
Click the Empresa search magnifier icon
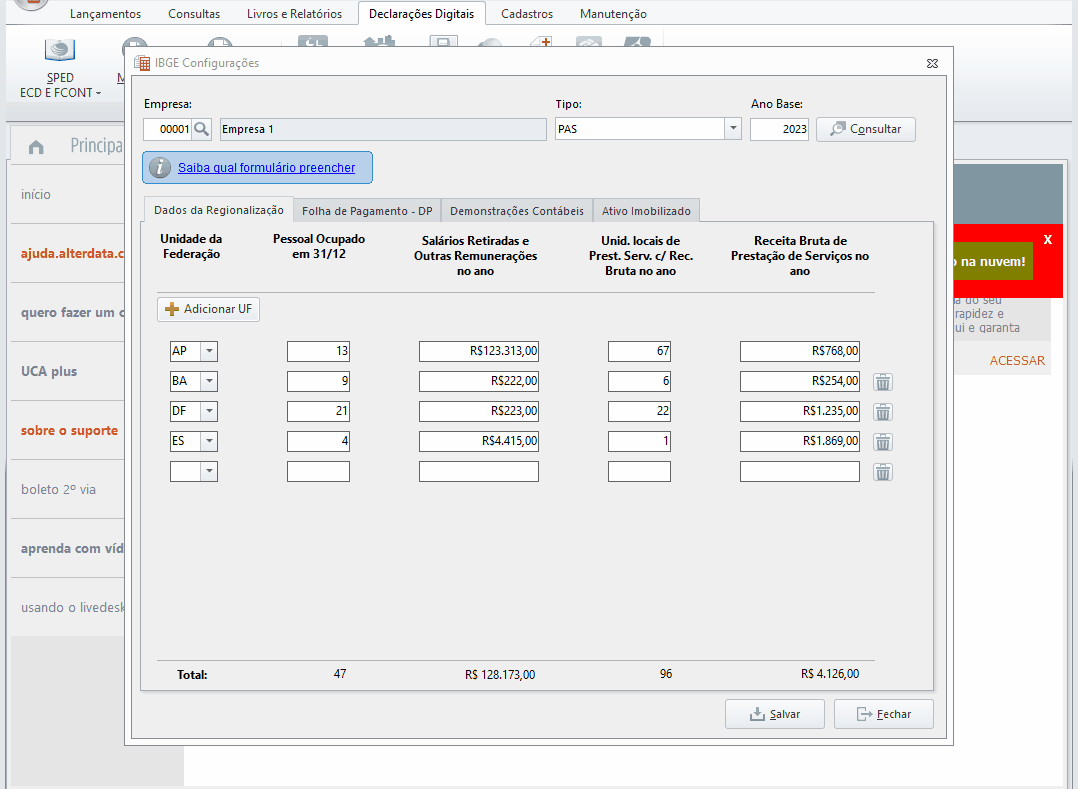[201, 129]
